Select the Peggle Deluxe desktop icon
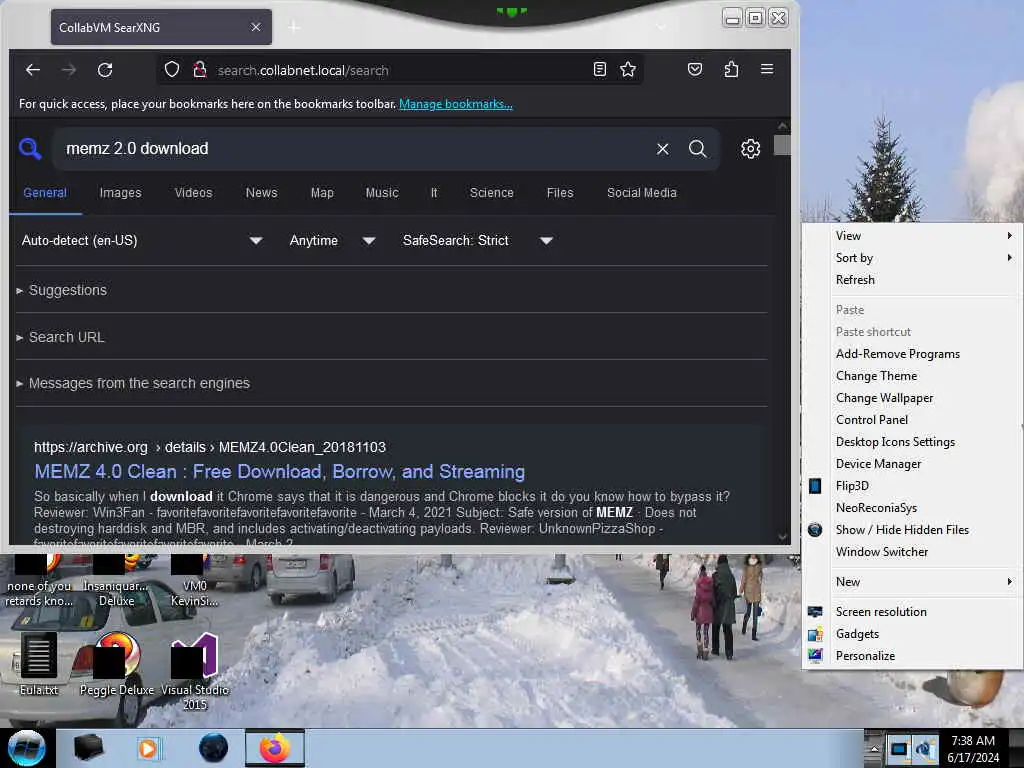Screen dimensions: 1024x768 click(117, 664)
